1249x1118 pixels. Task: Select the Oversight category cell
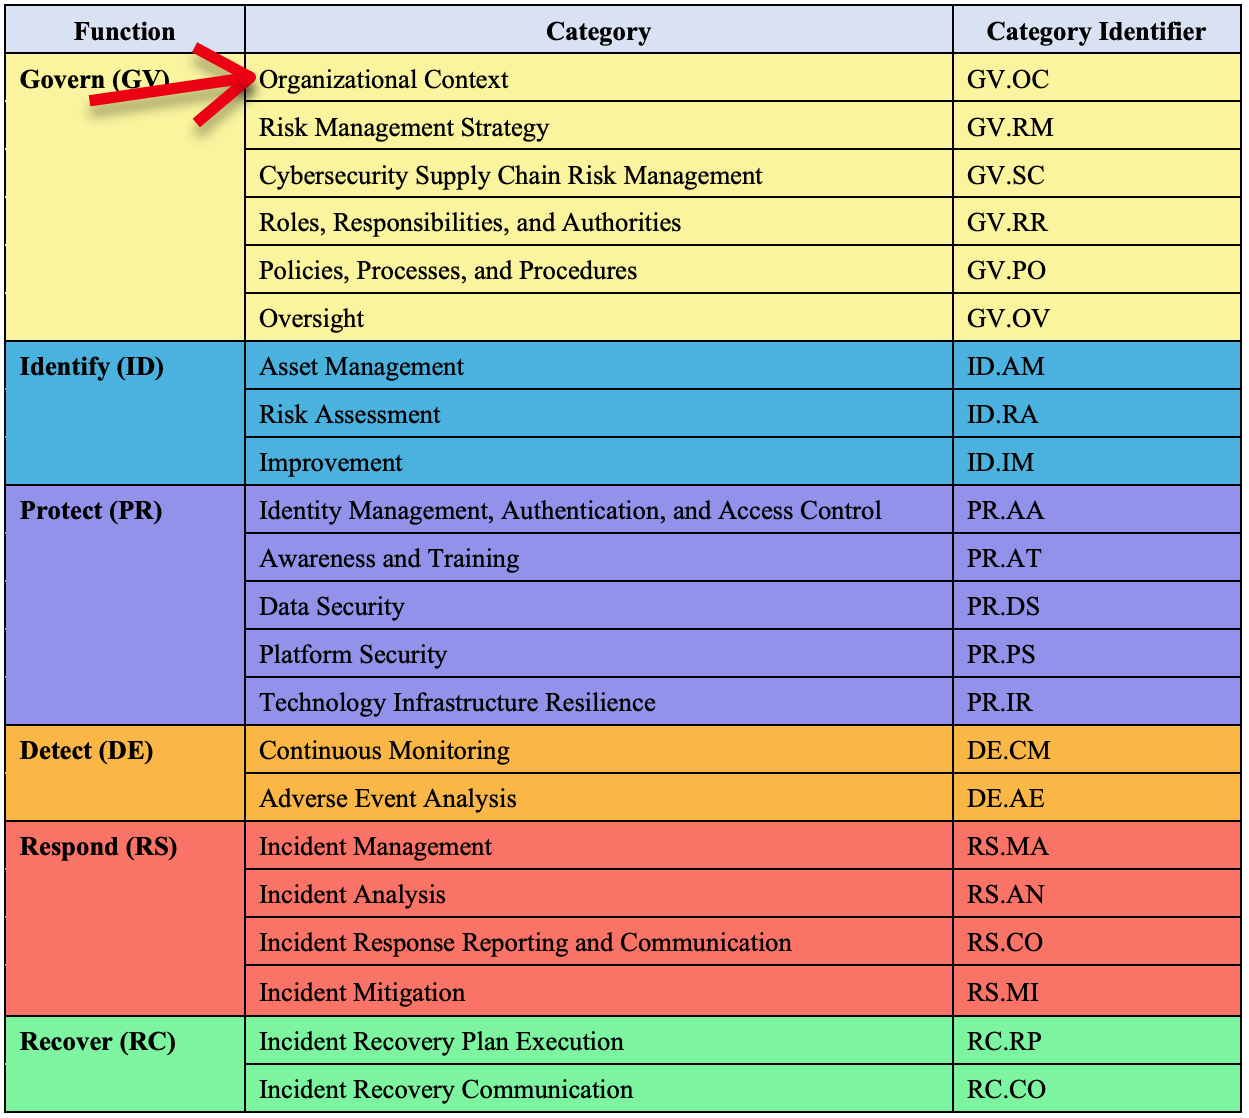[x=311, y=318]
